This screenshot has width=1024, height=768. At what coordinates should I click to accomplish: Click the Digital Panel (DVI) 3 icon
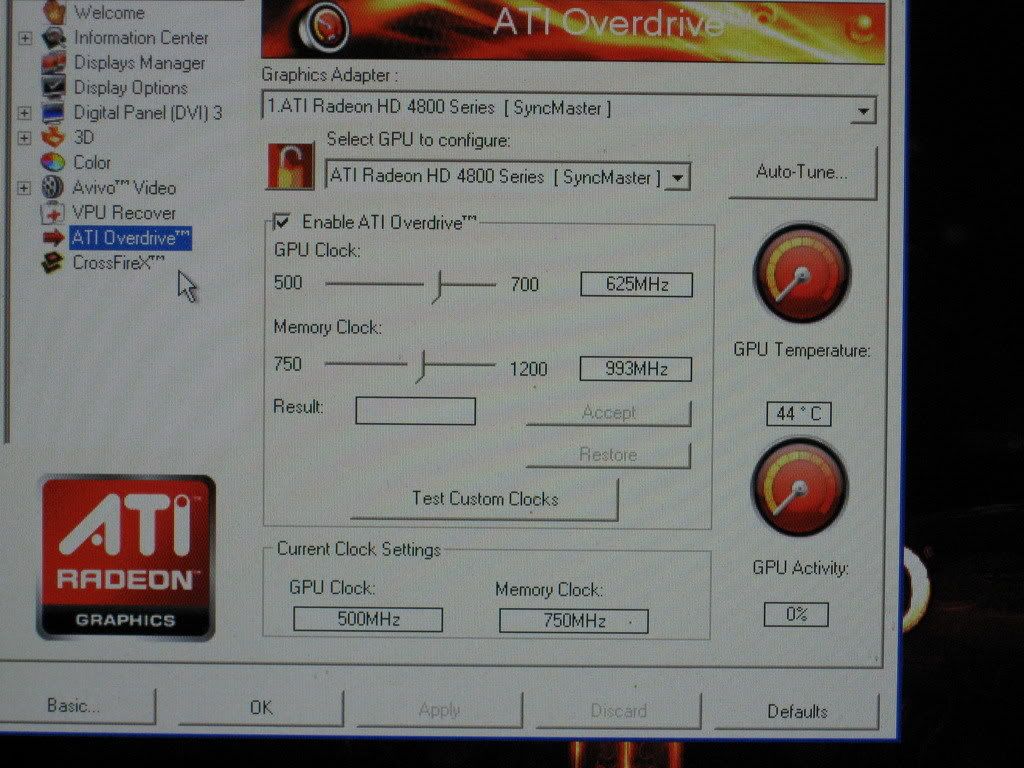[x=54, y=112]
